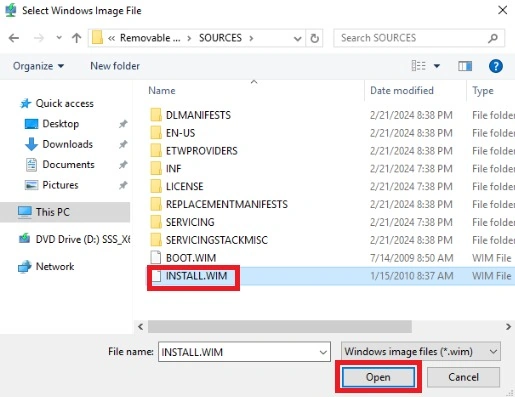This screenshot has width=515, height=397.
Task: Open the view options dropdown arrow
Action: [x=437, y=66]
